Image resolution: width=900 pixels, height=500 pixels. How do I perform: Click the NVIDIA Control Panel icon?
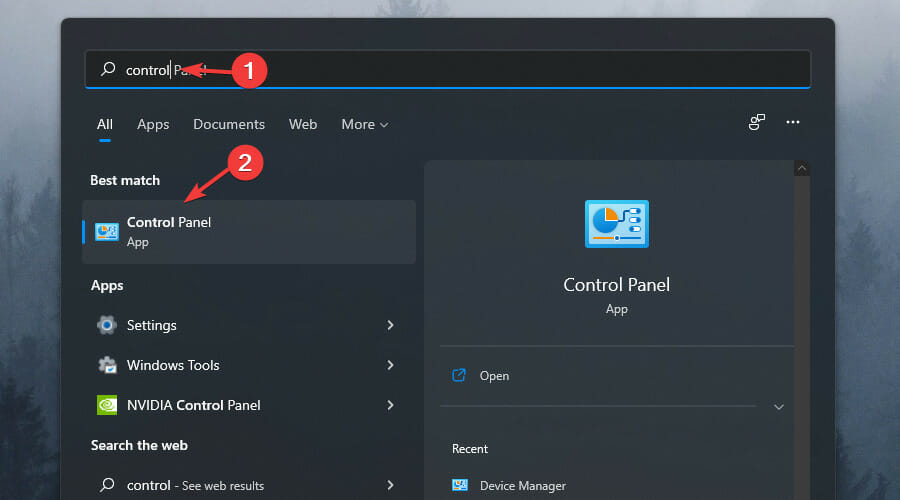107,405
